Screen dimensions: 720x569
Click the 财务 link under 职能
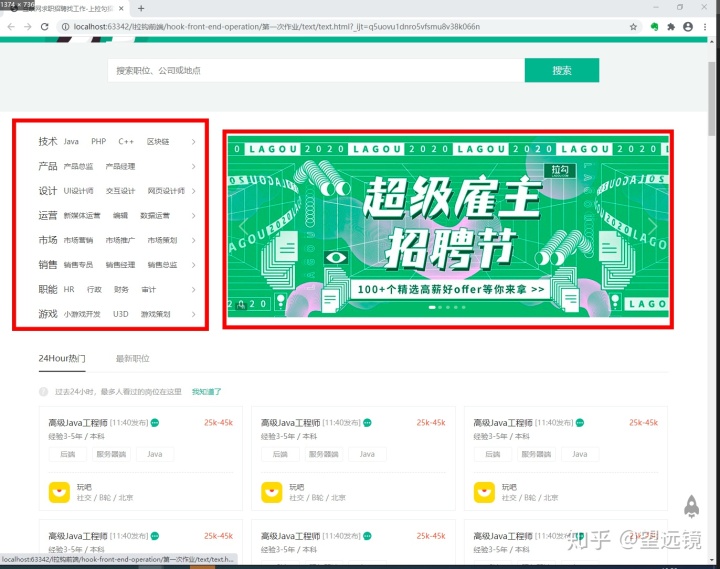[x=121, y=289]
